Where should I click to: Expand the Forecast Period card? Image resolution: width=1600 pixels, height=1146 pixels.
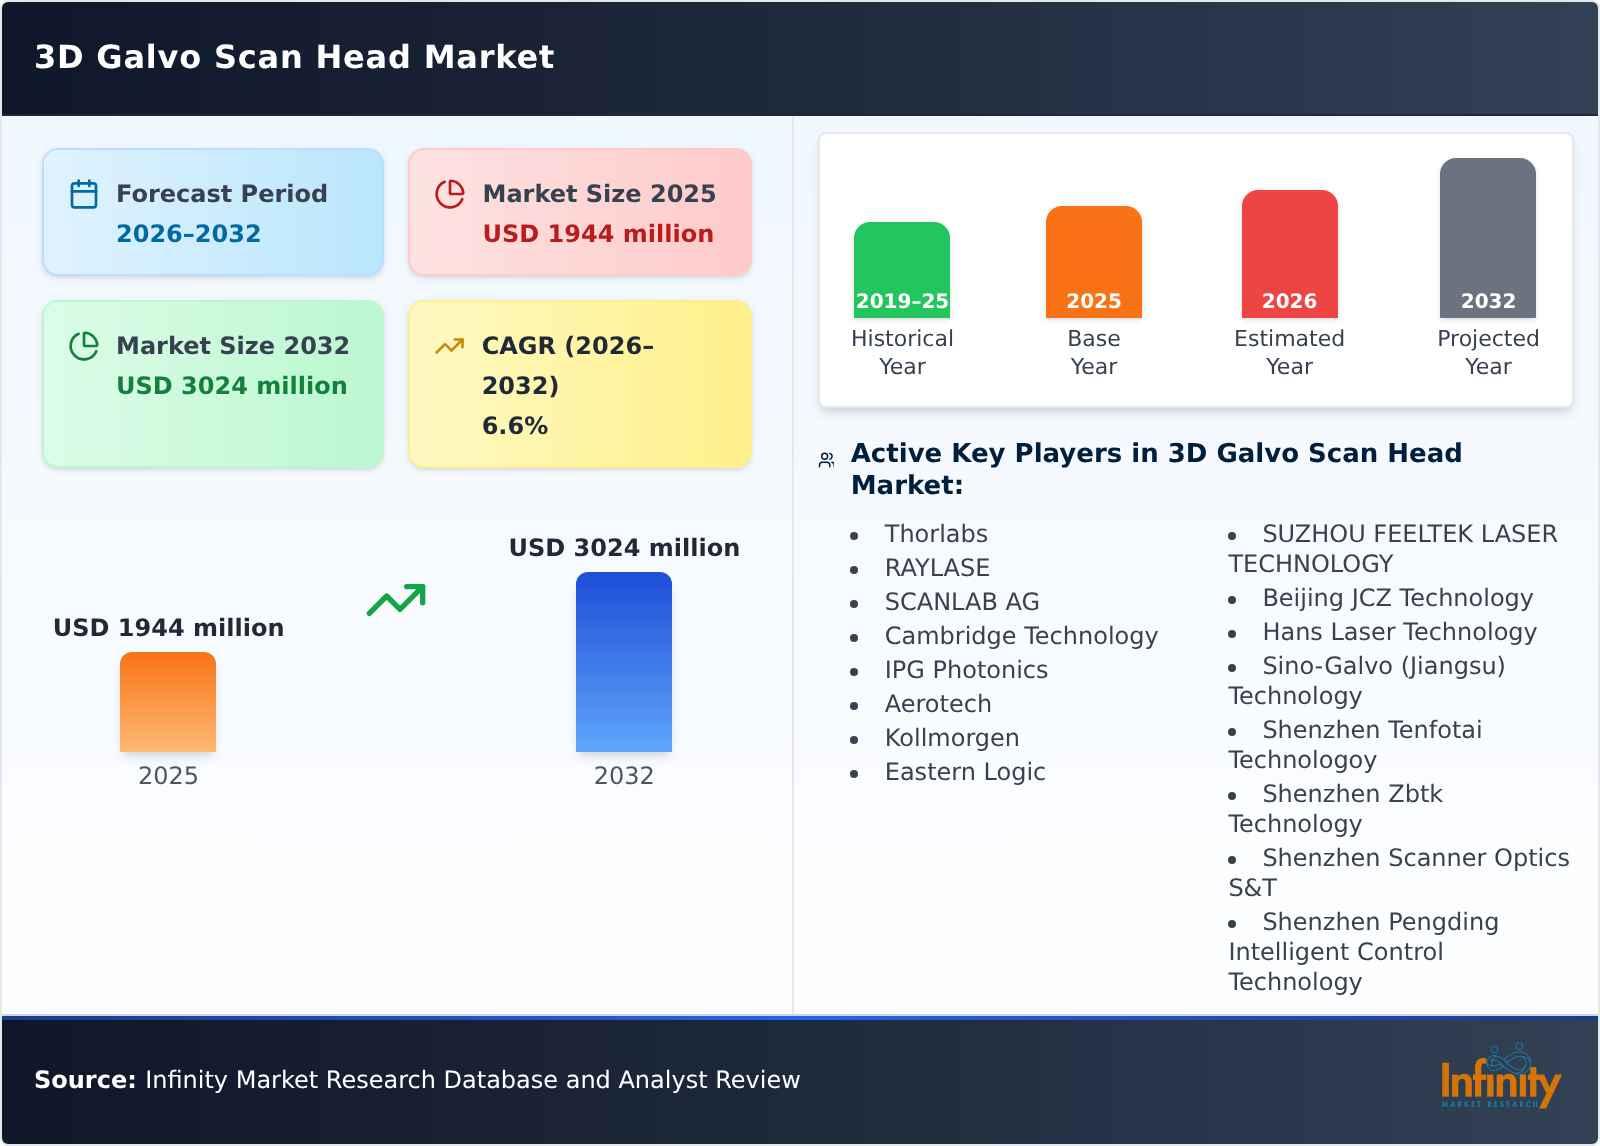212,210
